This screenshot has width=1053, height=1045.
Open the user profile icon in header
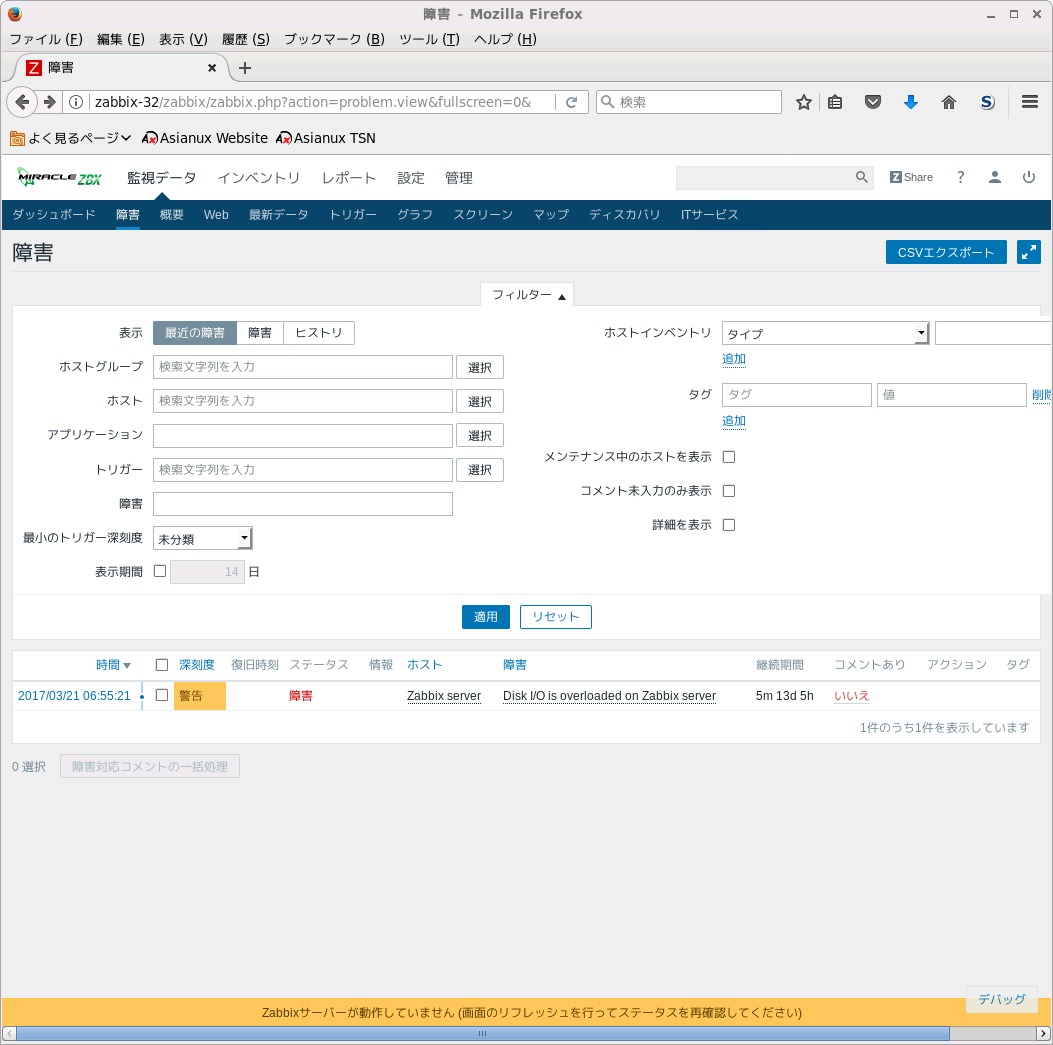click(994, 177)
